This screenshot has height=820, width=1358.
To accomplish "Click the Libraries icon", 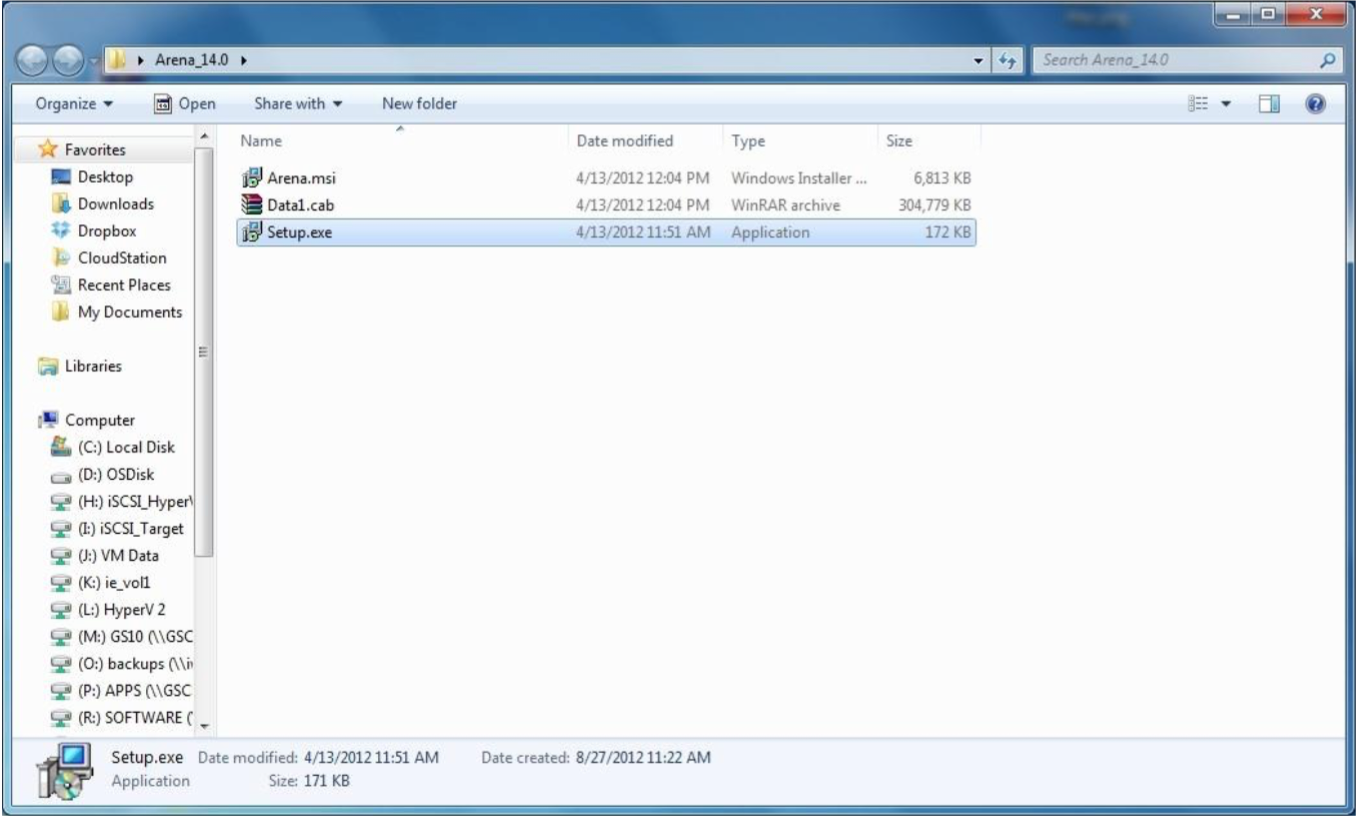I will click(x=46, y=366).
